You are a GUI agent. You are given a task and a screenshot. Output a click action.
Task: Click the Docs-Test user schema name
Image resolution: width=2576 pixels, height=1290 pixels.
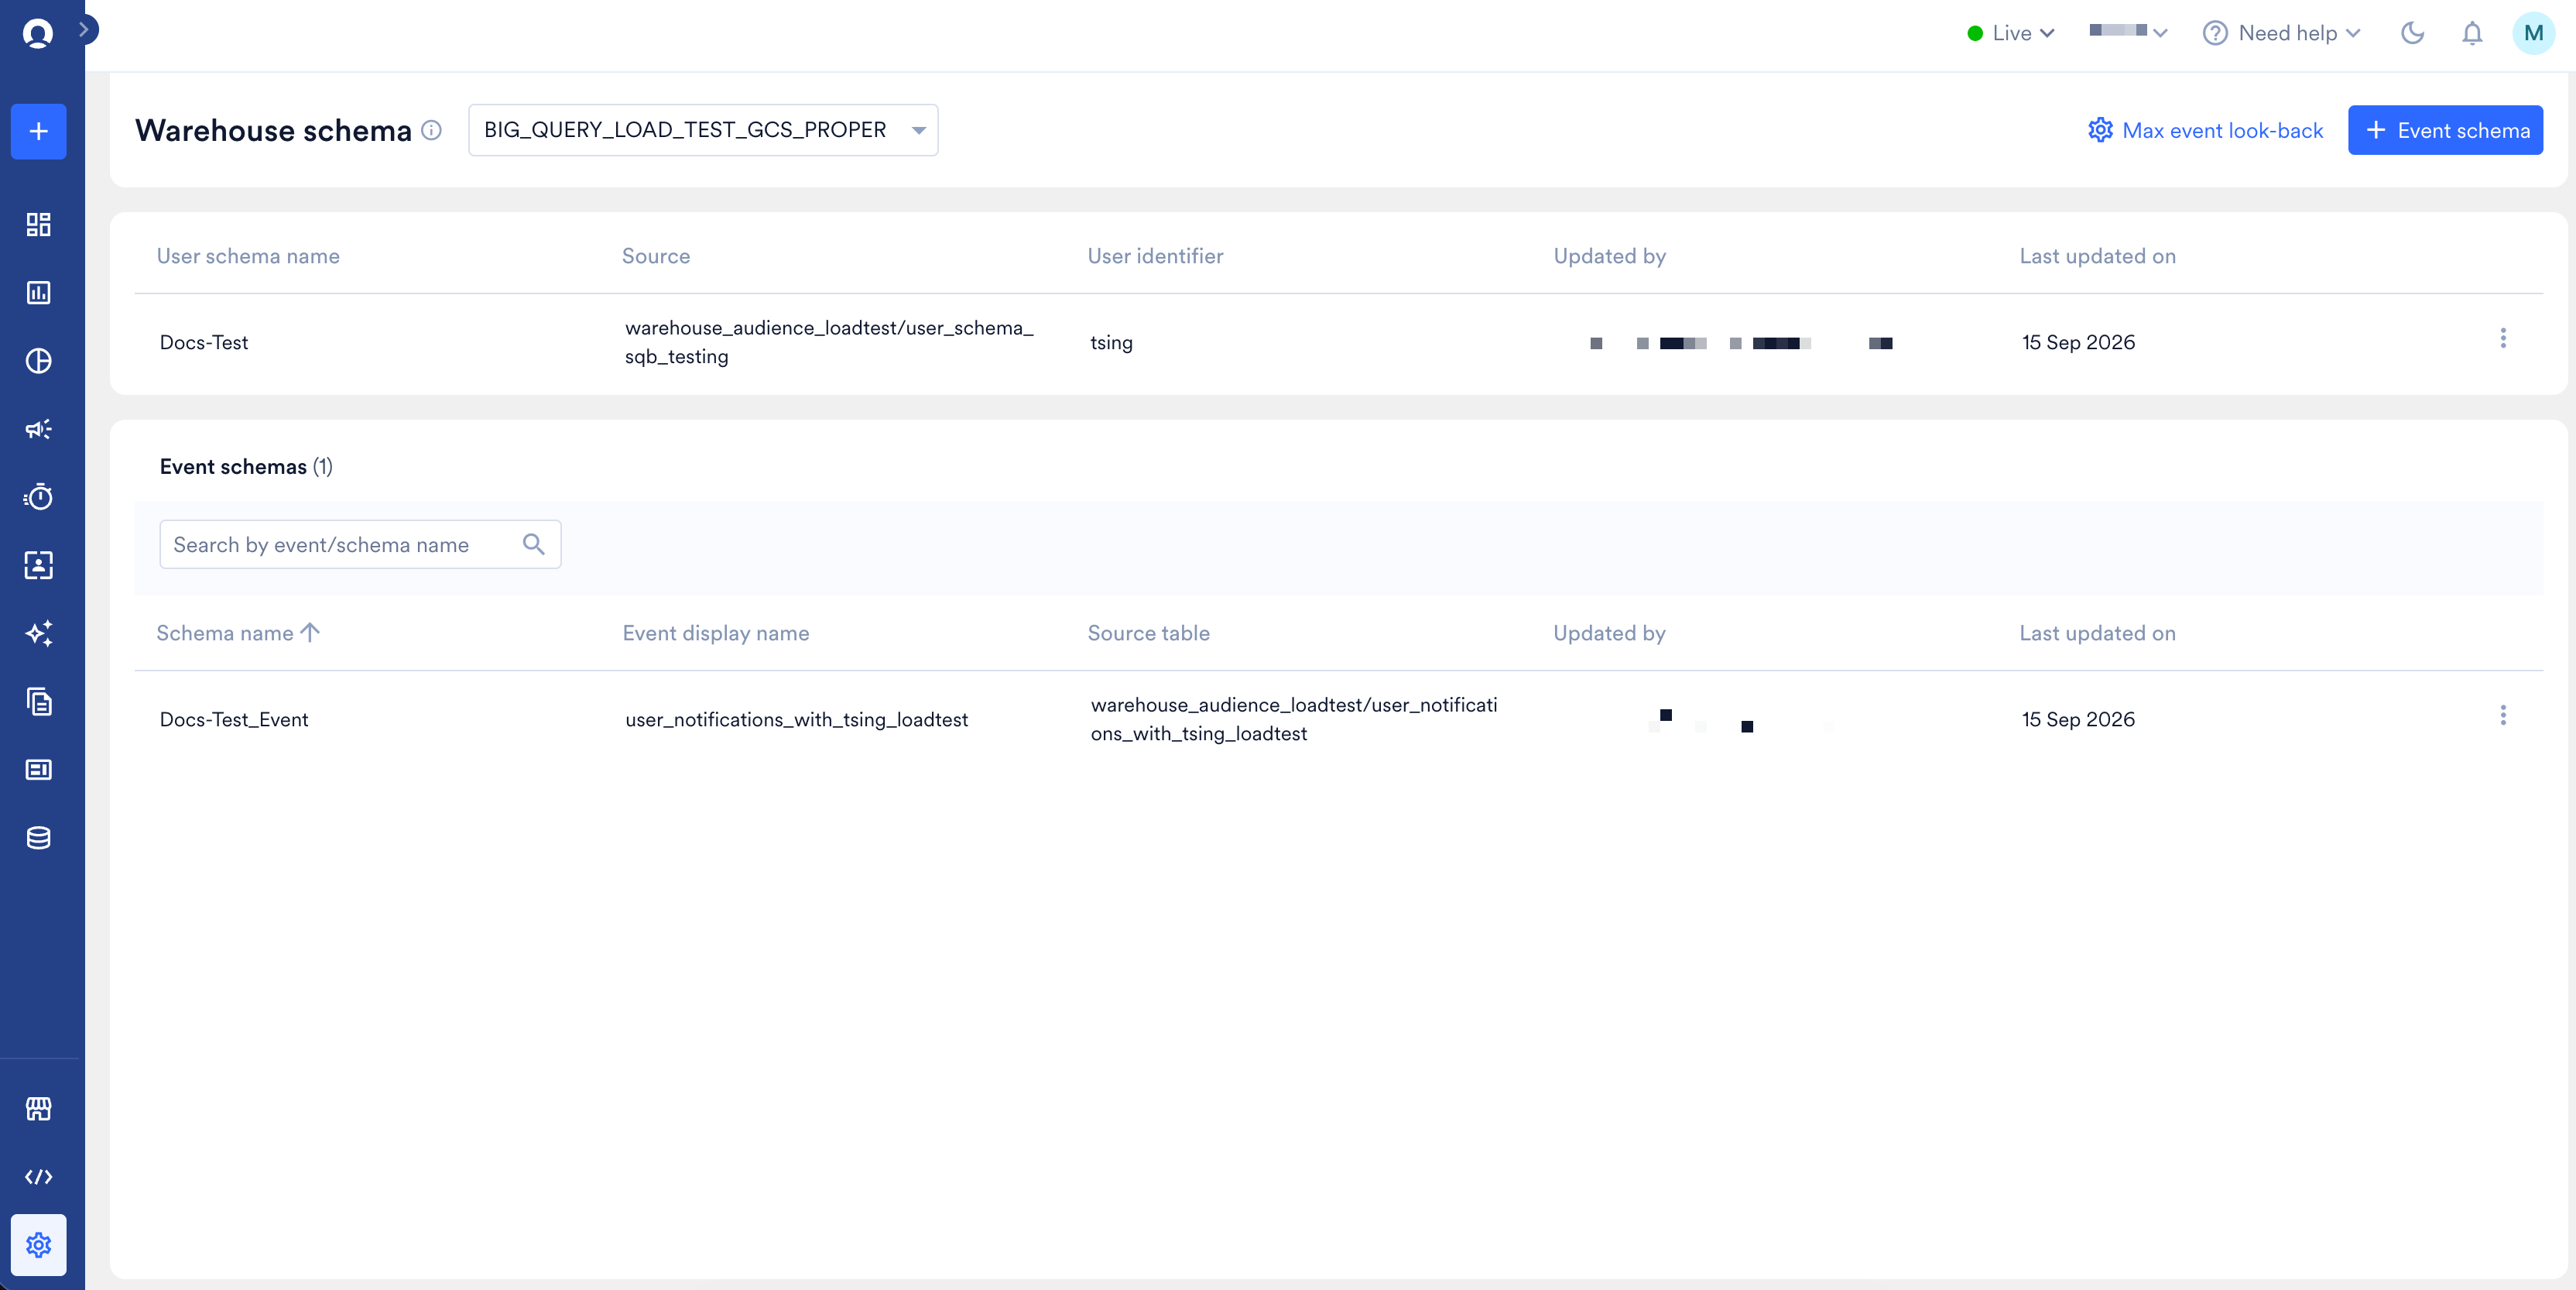(204, 342)
